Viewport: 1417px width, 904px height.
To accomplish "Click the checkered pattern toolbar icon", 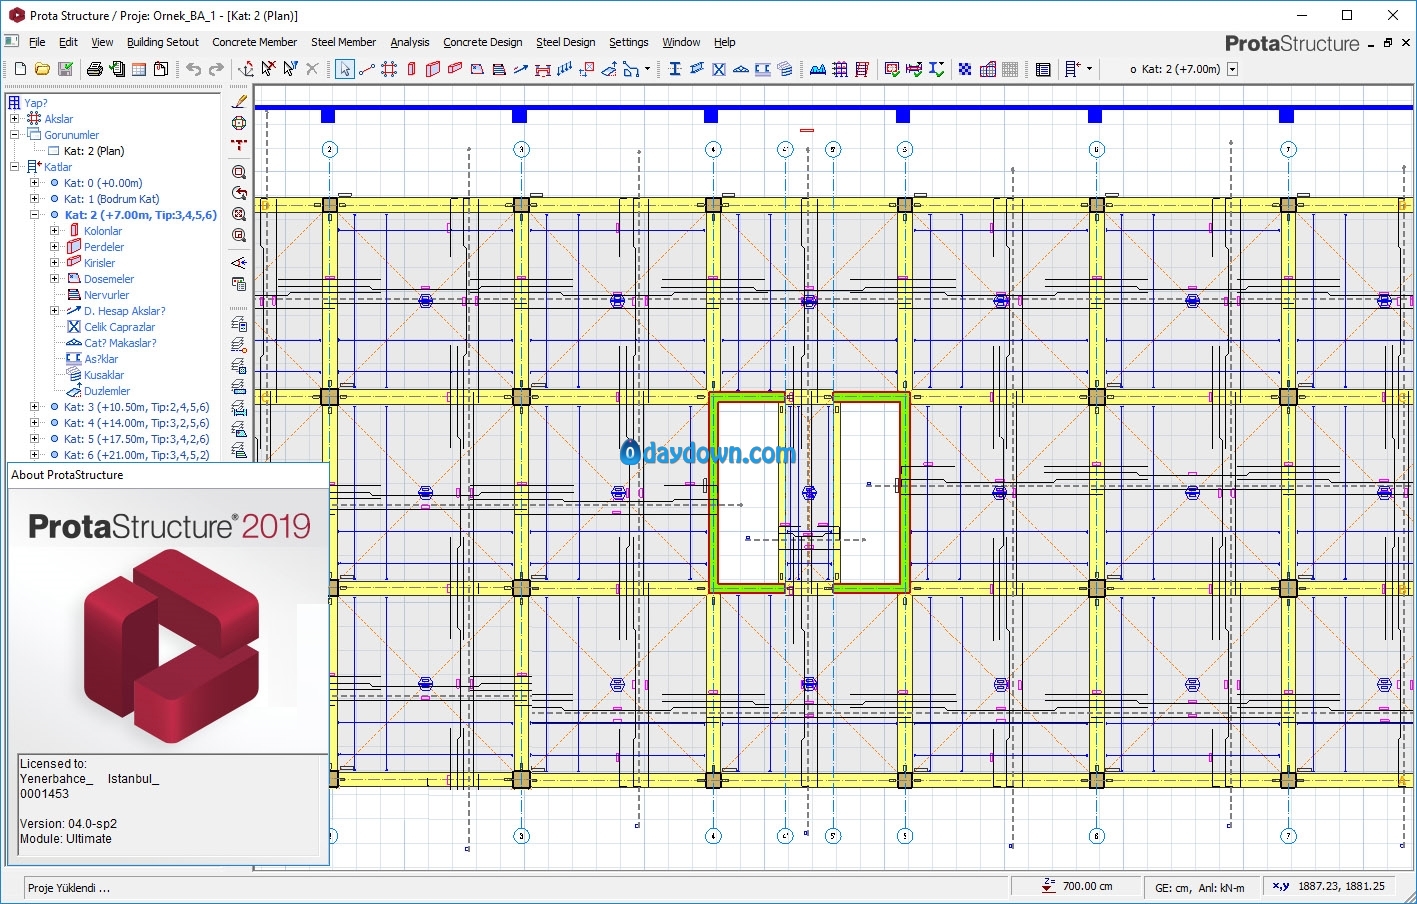I will point(965,69).
